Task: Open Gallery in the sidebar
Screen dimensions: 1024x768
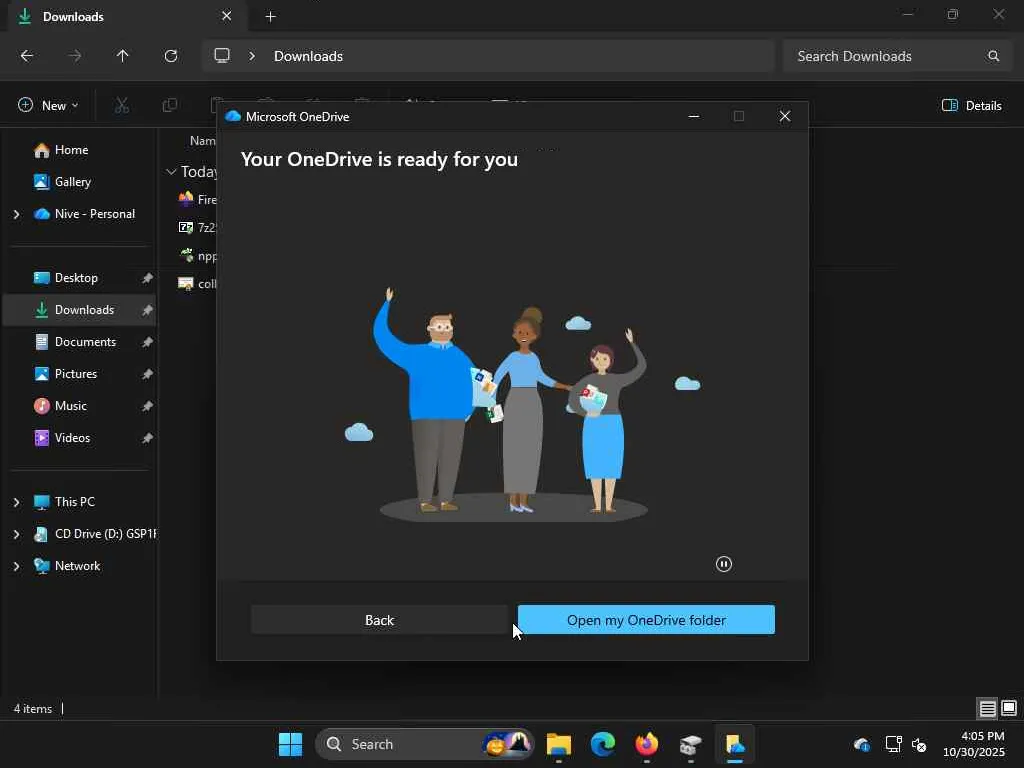Action: [x=72, y=182]
